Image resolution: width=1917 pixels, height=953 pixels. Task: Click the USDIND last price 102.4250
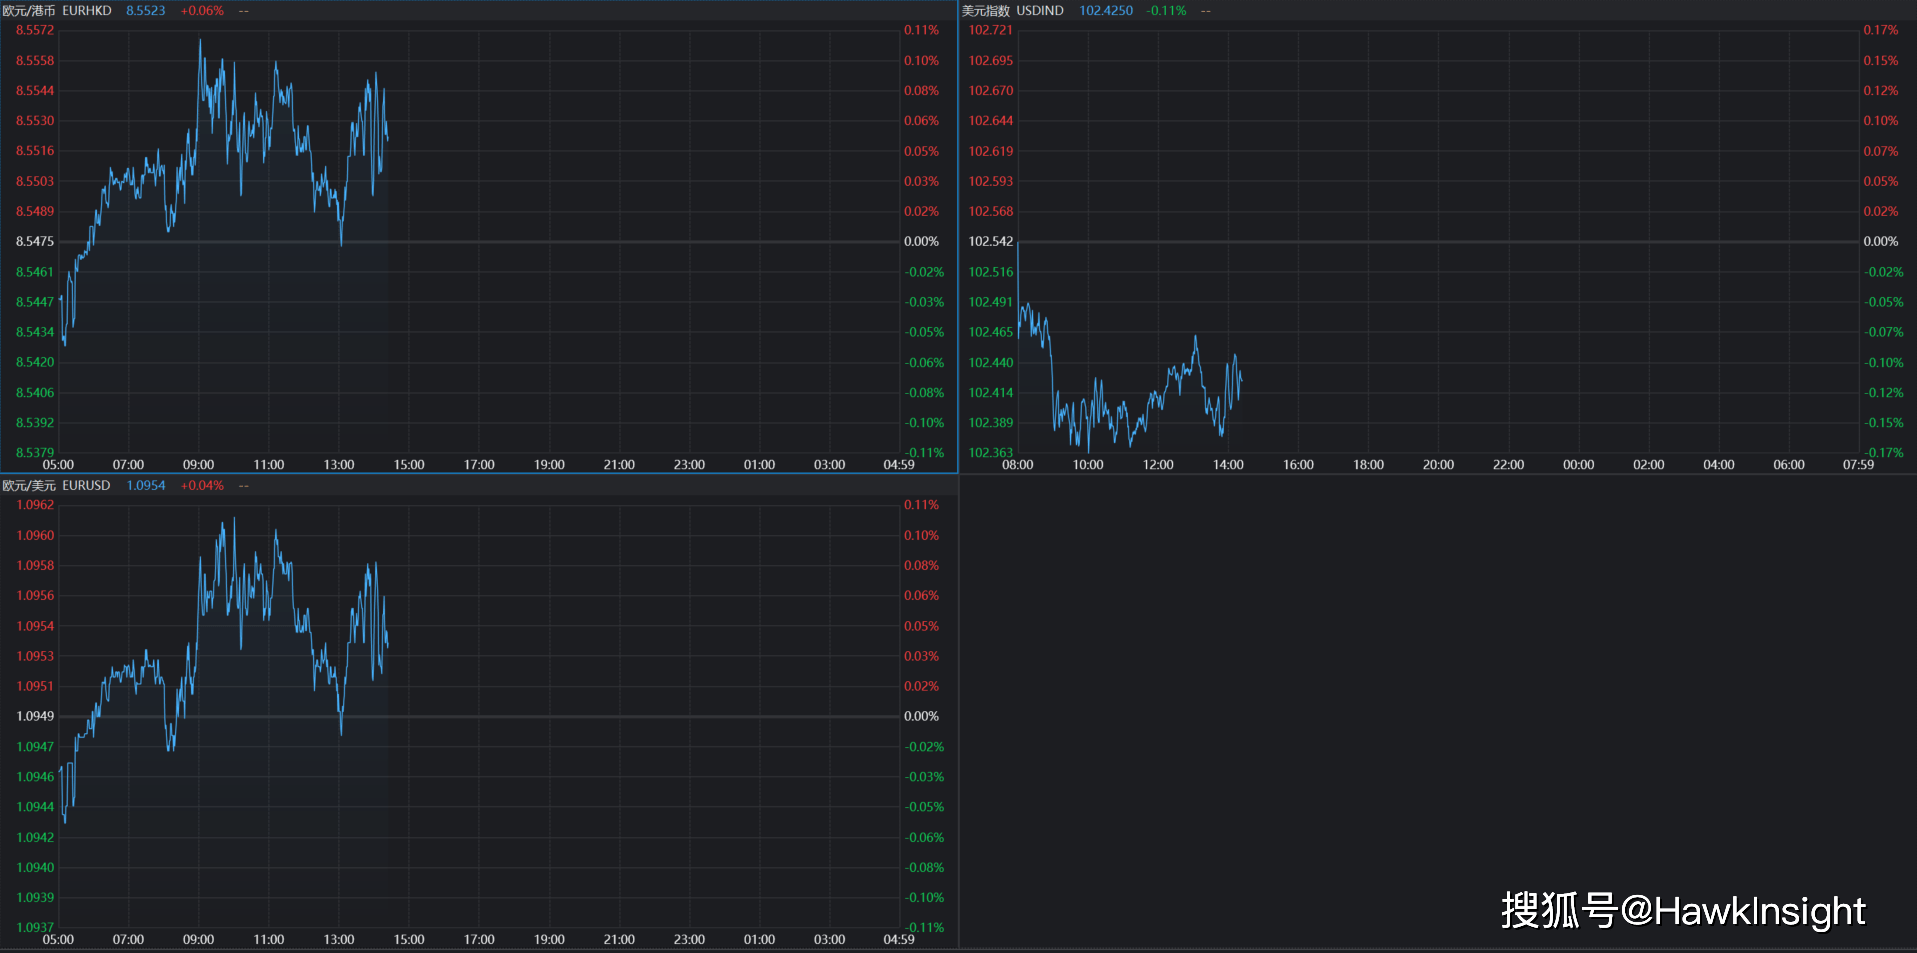click(1106, 11)
